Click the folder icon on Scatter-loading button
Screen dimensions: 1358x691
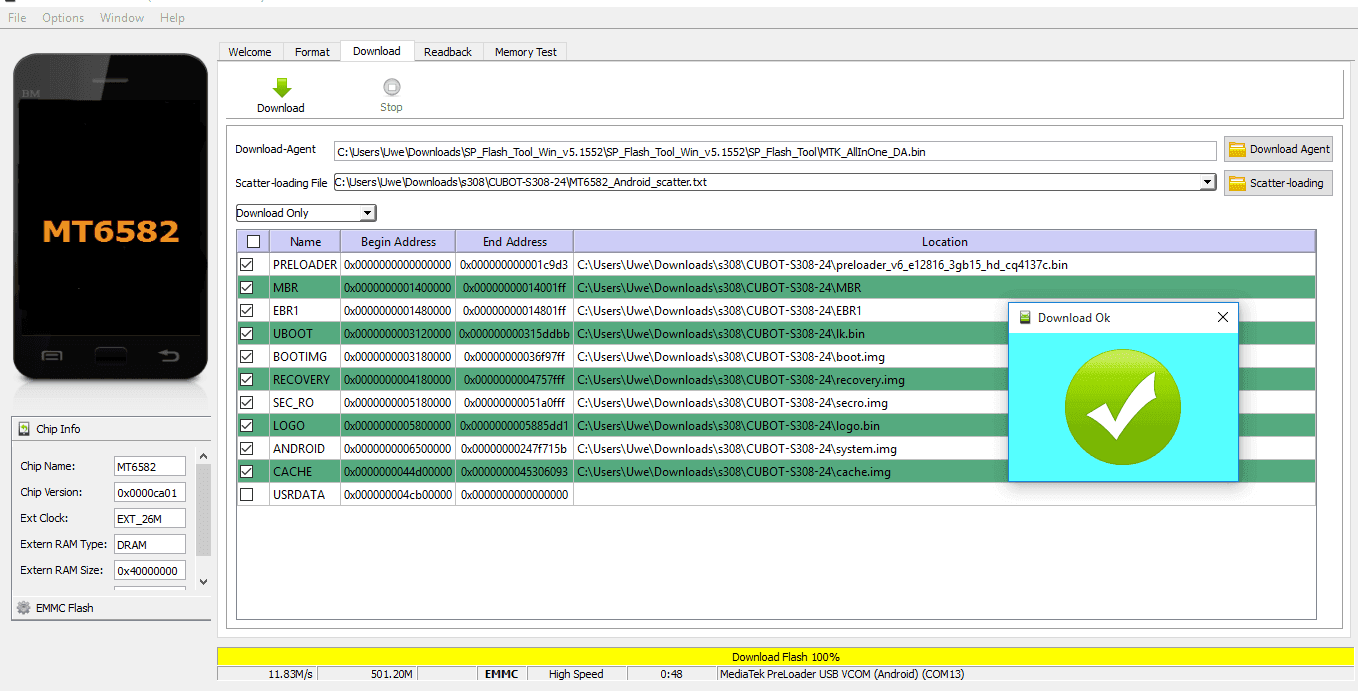[1238, 183]
